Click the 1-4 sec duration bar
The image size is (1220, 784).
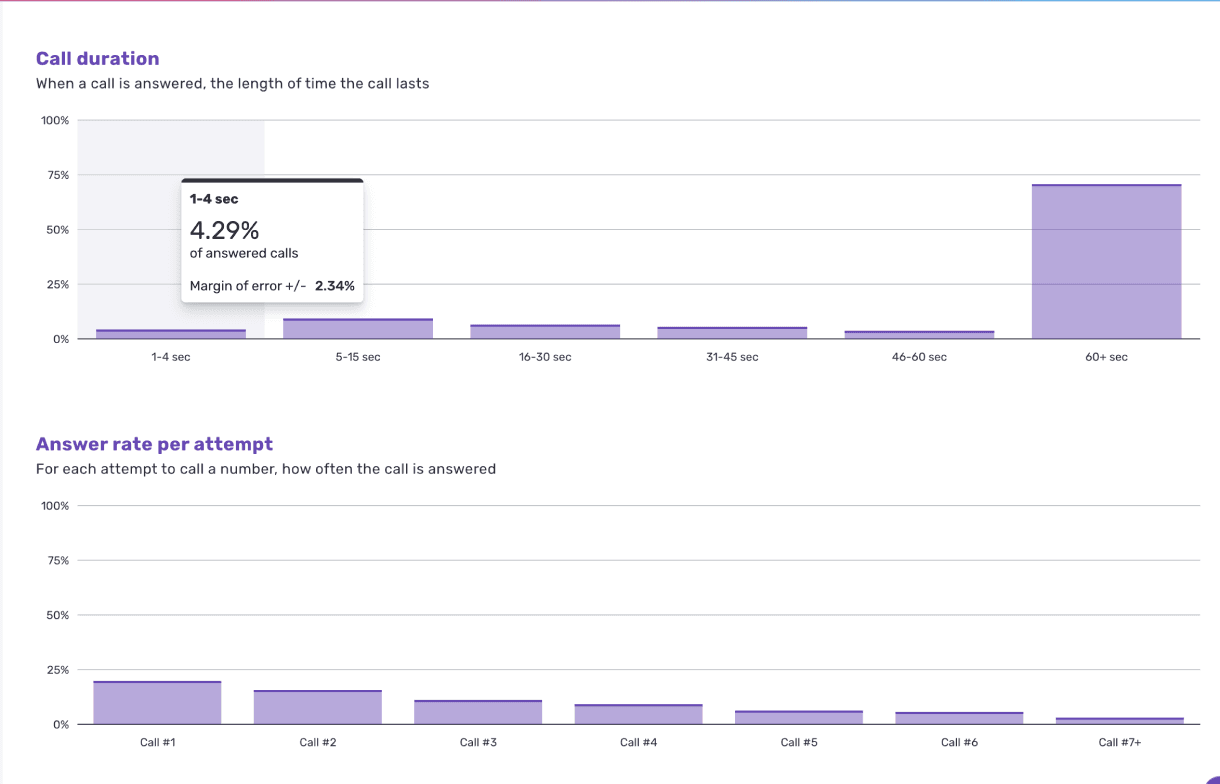tap(171, 334)
